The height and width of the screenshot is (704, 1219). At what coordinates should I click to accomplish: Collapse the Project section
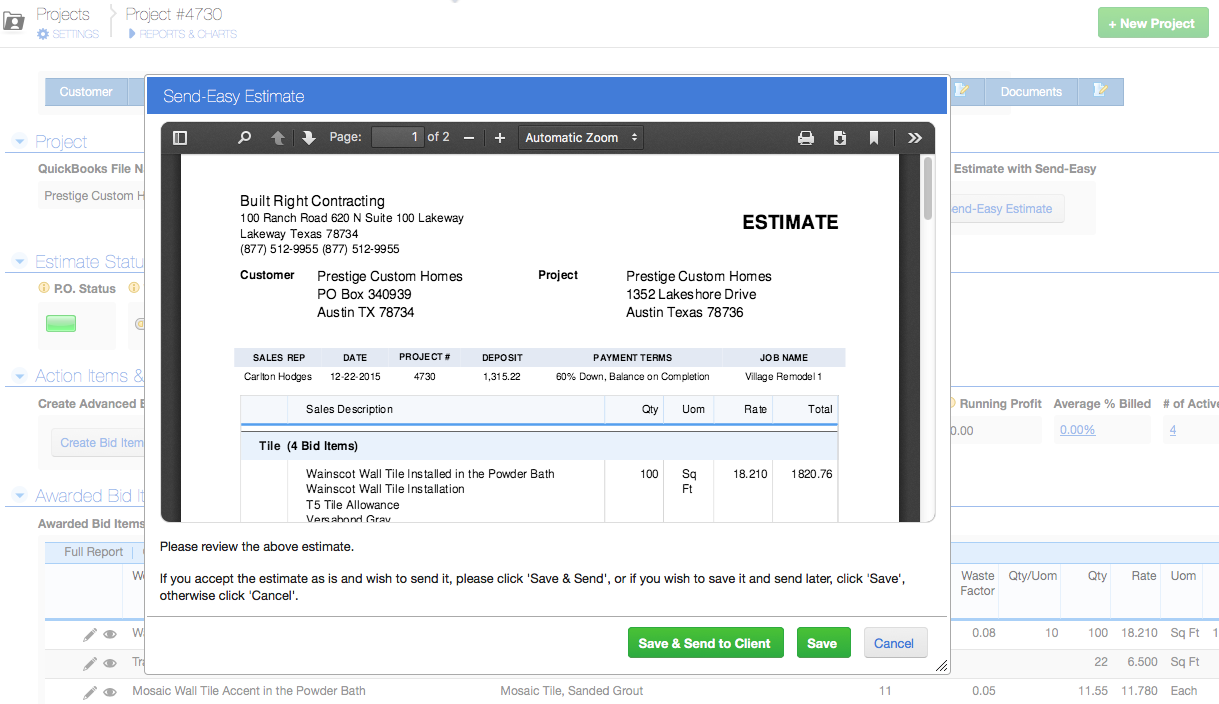(x=19, y=142)
